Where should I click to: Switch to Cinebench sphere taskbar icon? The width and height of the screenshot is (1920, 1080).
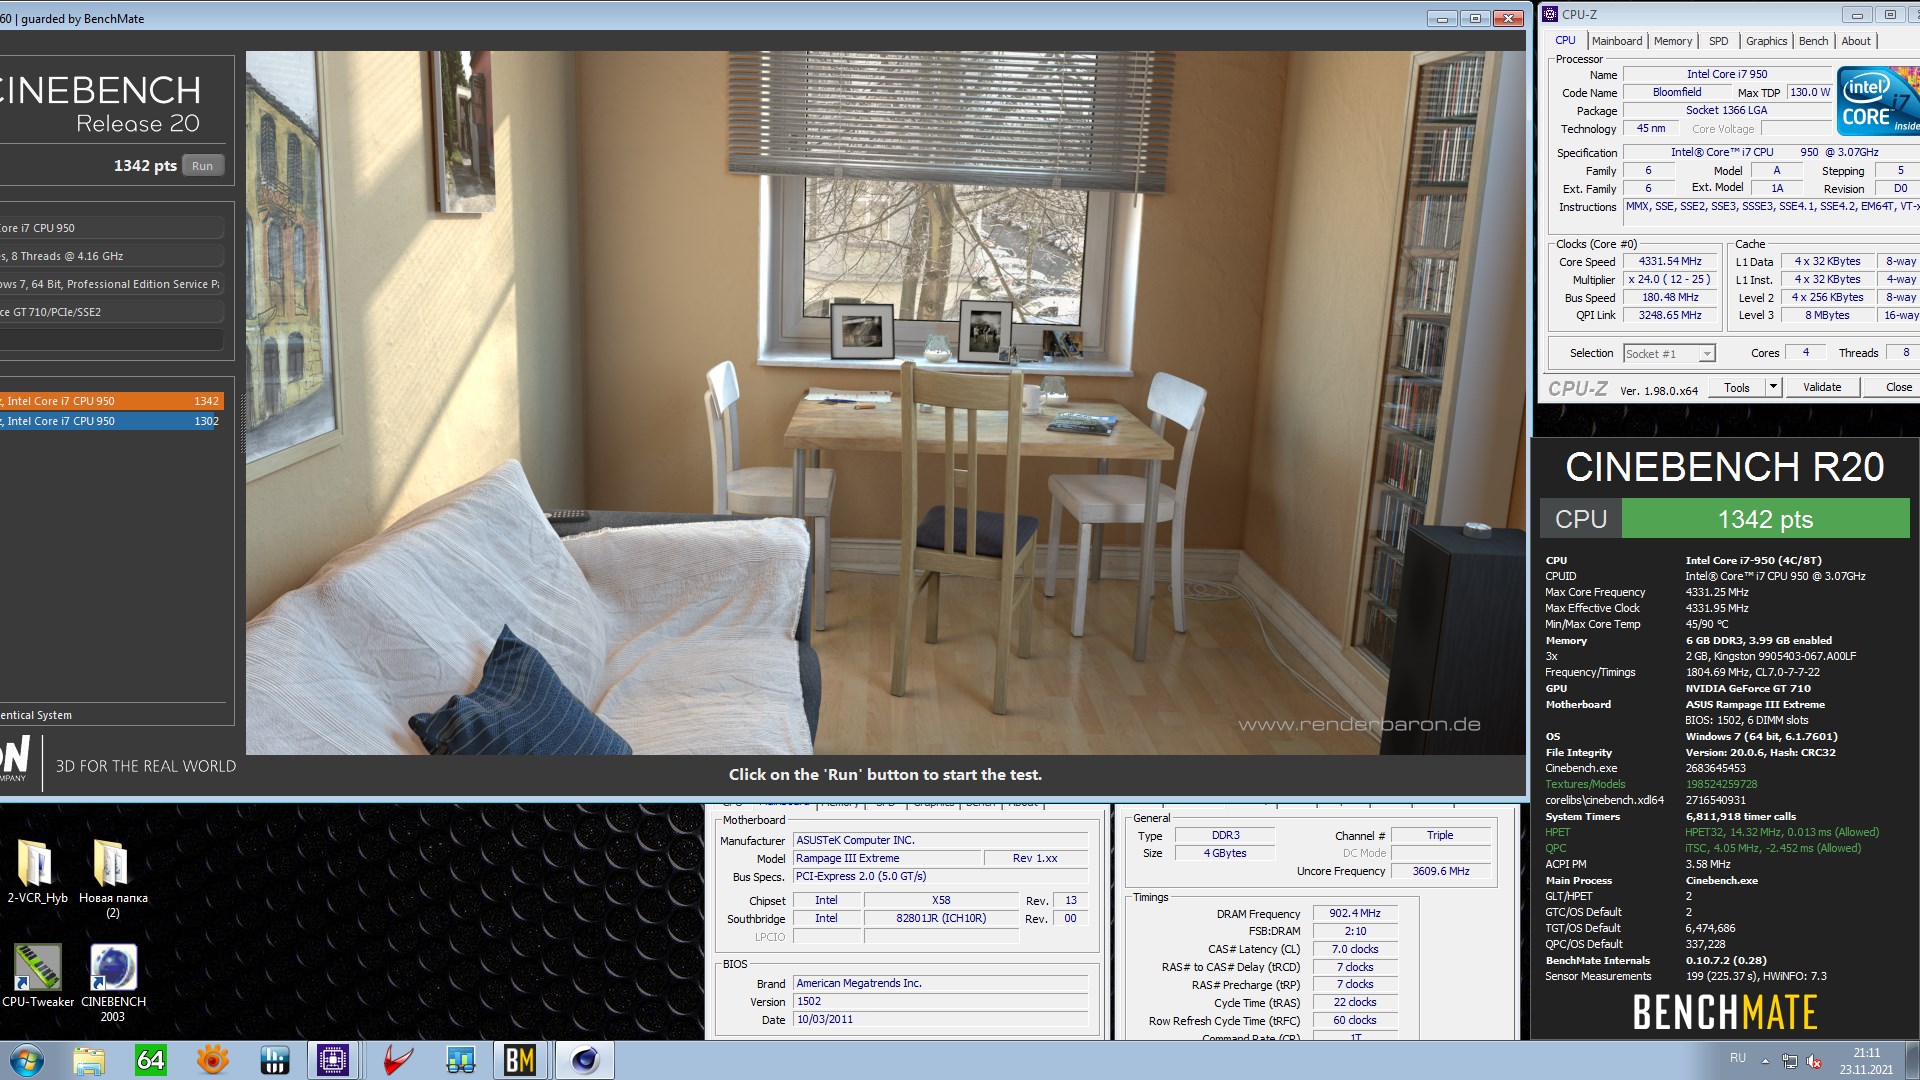click(584, 1060)
